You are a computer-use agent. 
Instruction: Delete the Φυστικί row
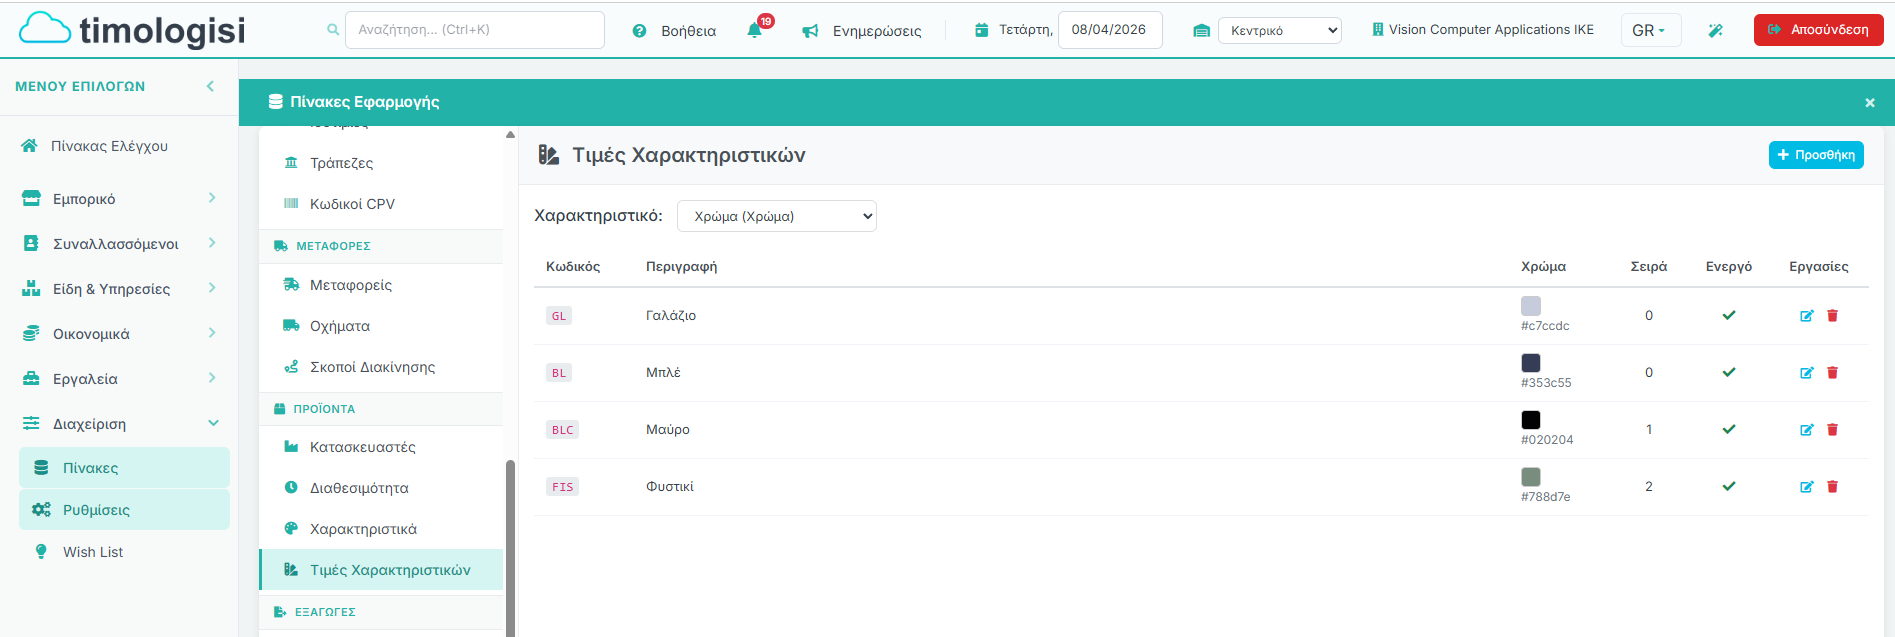1832,487
